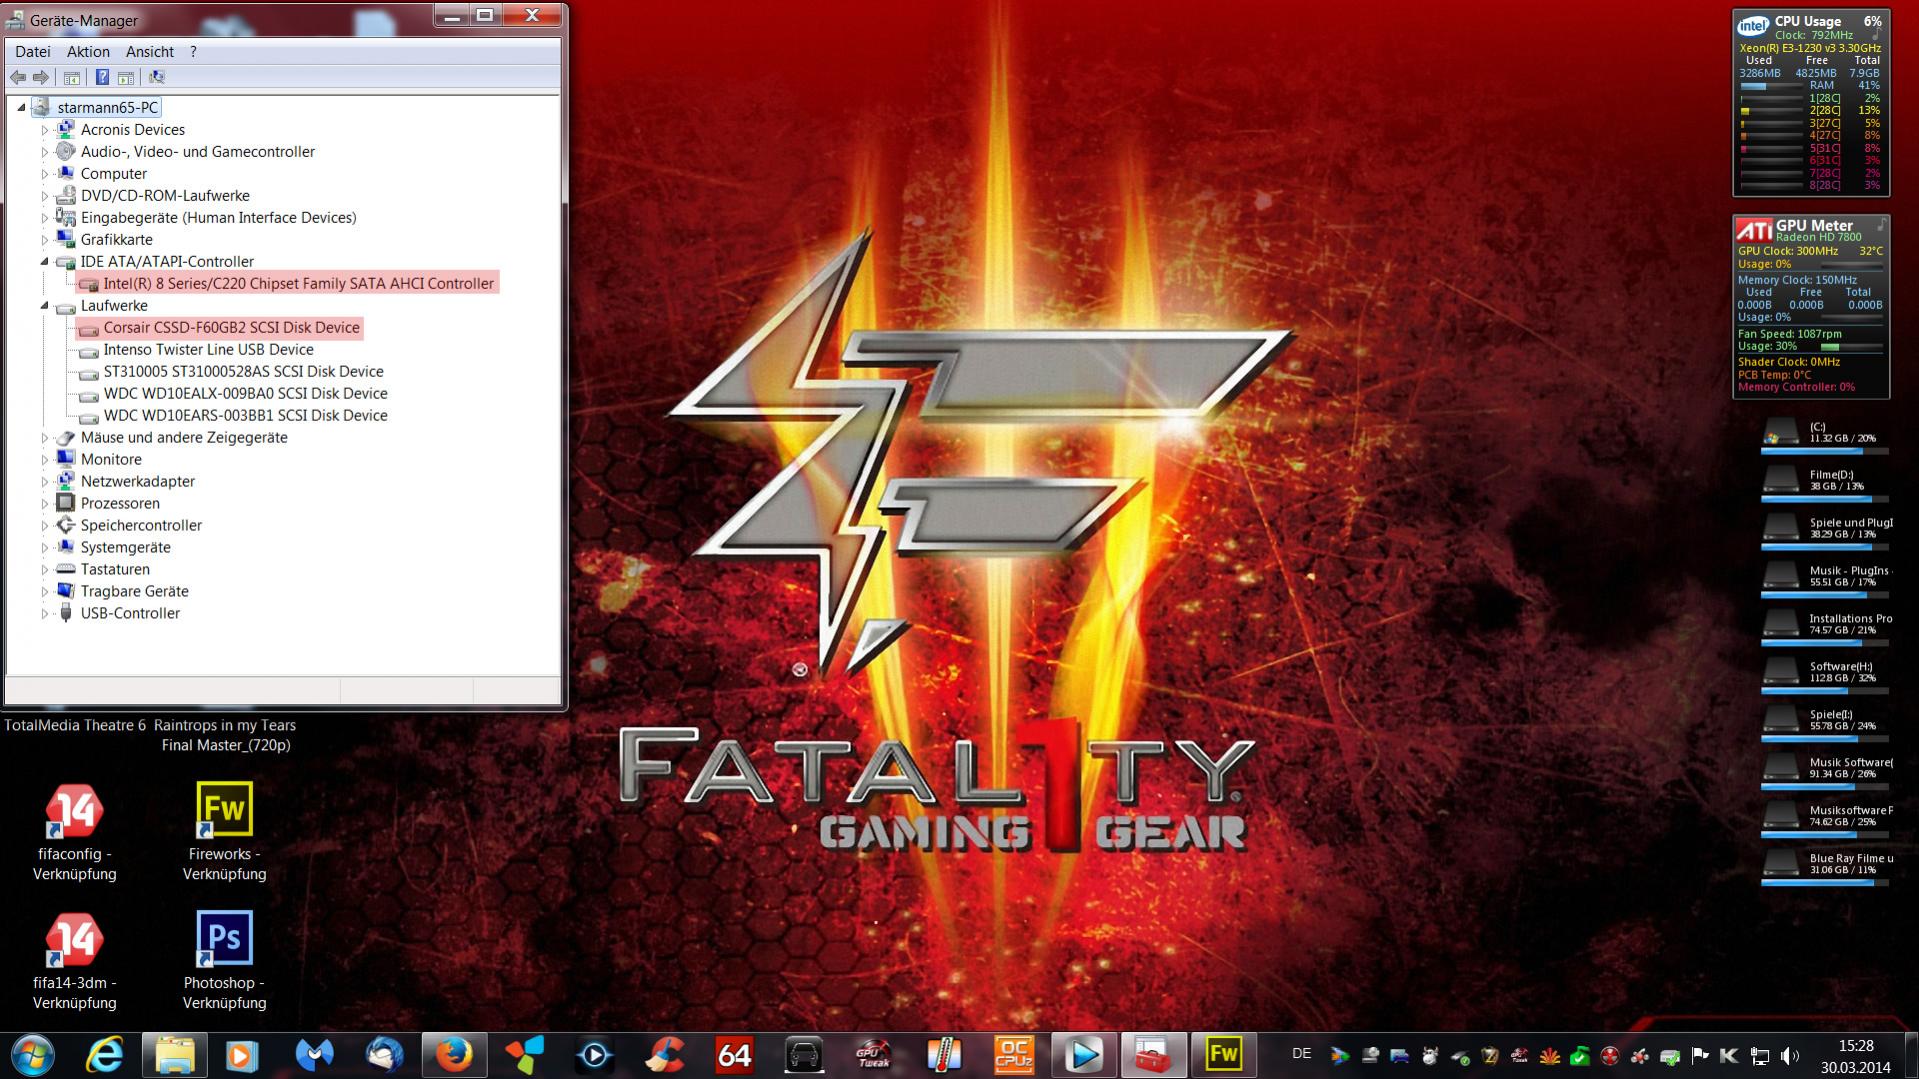Select Eingabegeräte (Human Interface Devices)
Viewport: 1919px width, 1079px height.
click(x=218, y=218)
